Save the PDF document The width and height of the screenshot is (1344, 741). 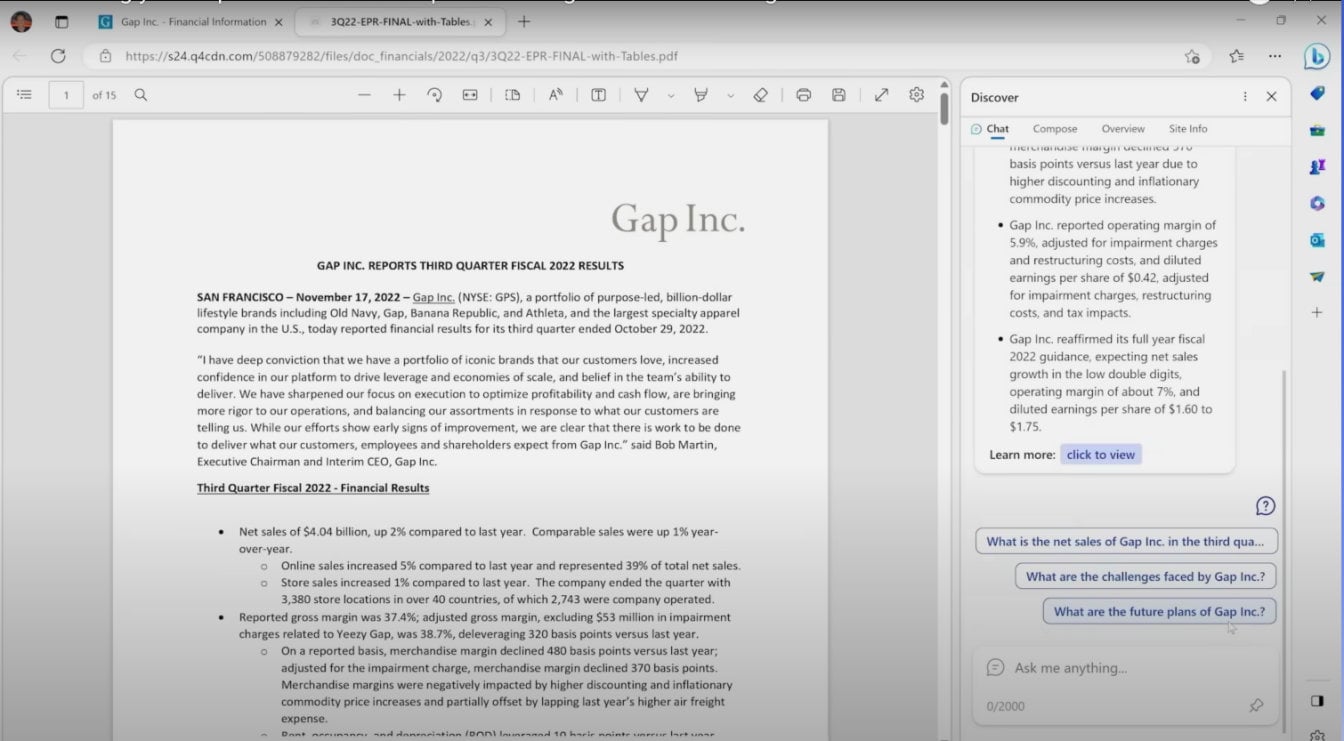click(839, 95)
